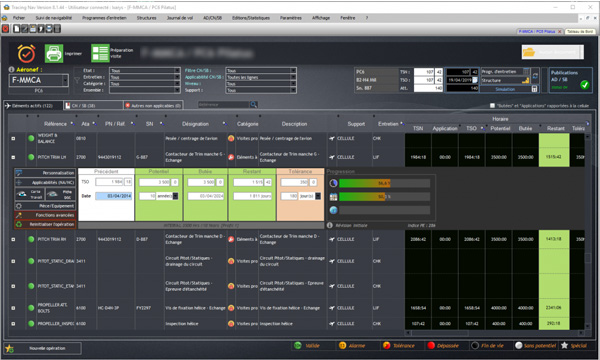
Task: Toggle row selector of PITOT_STATIC_ETAN row
Action: click(13, 286)
